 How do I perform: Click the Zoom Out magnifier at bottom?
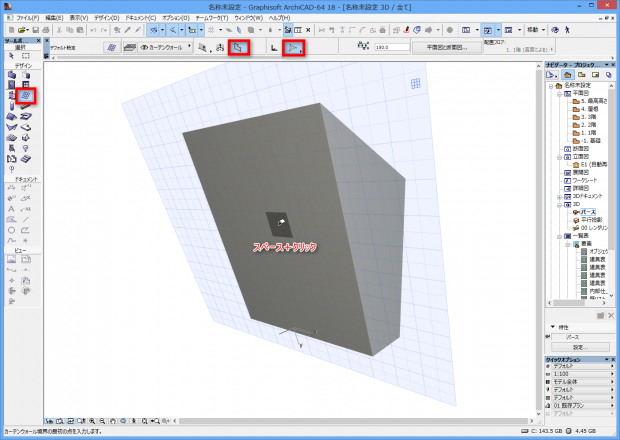(102, 421)
